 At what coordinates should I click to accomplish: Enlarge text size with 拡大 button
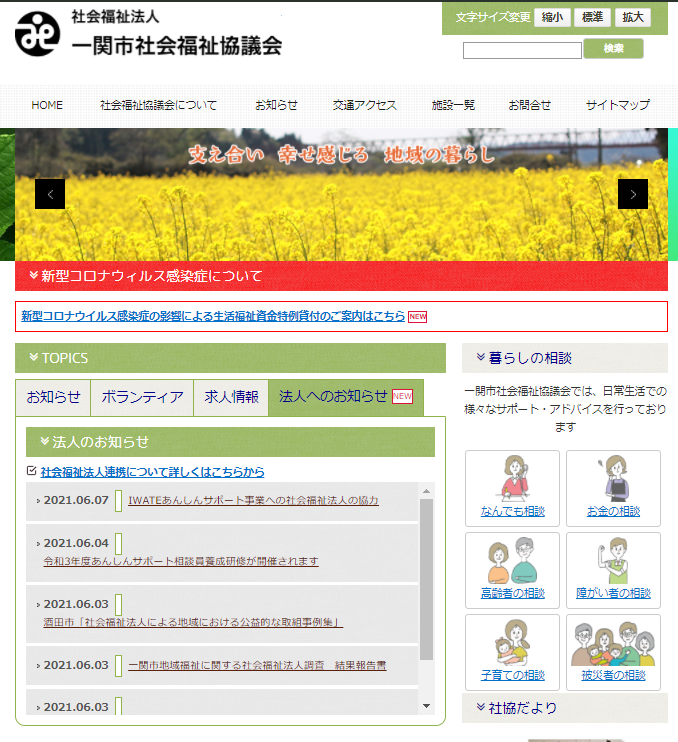click(633, 18)
